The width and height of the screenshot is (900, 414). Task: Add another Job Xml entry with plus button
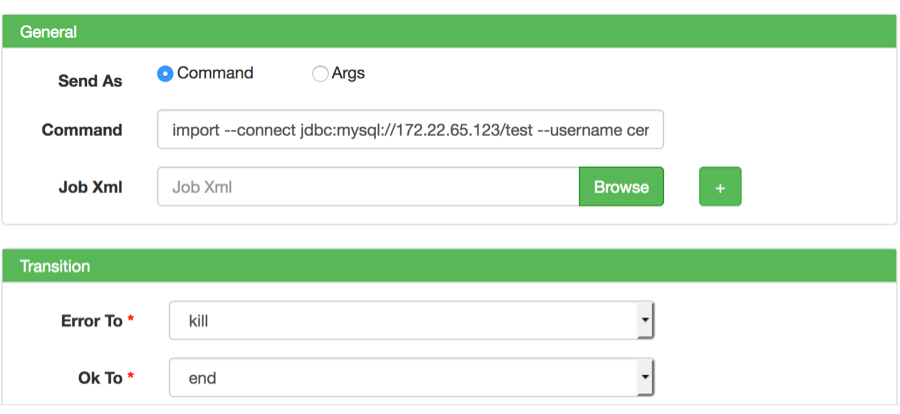[720, 187]
